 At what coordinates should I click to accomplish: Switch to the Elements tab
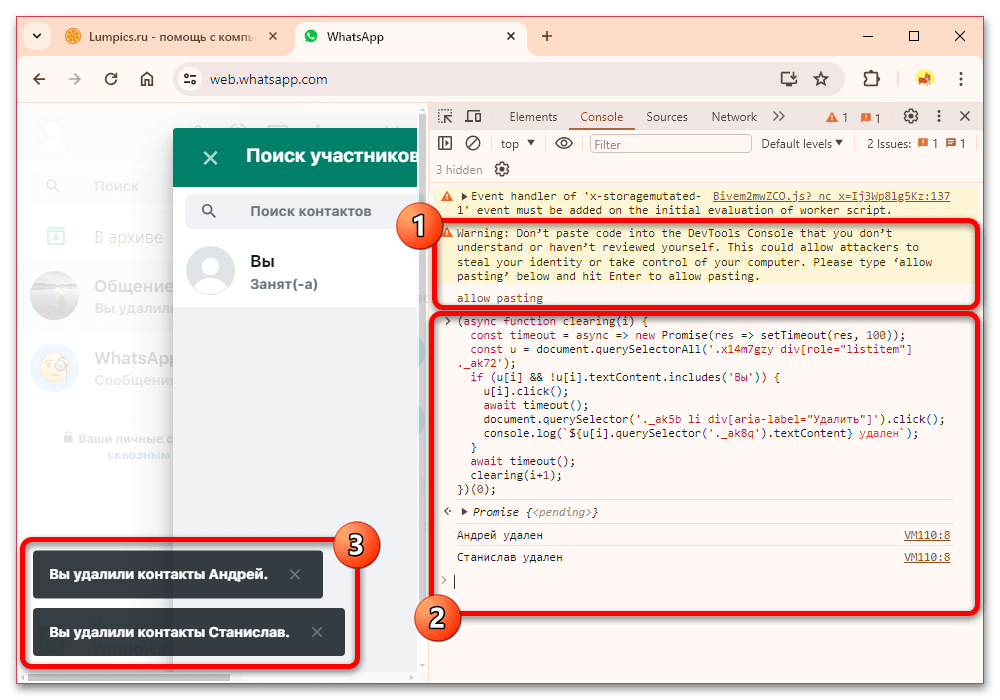pyautogui.click(x=533, y=117)
